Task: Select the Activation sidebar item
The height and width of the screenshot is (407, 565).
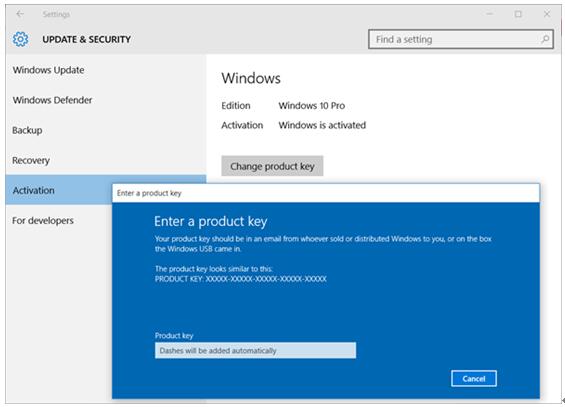Action: pos(59,190)
